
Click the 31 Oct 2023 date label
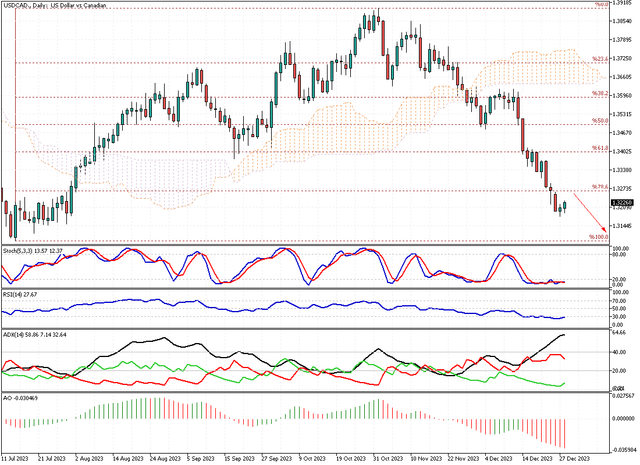tap(388, 459)
